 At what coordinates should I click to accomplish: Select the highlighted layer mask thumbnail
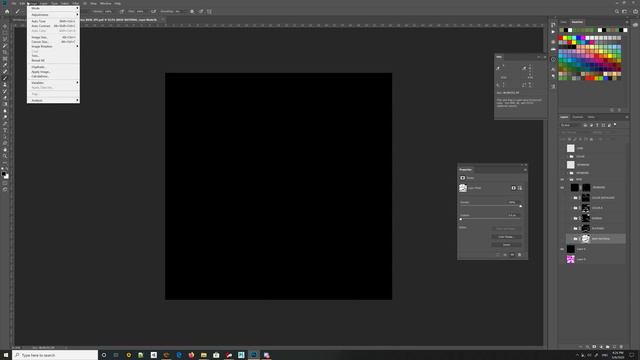point(586,239)
